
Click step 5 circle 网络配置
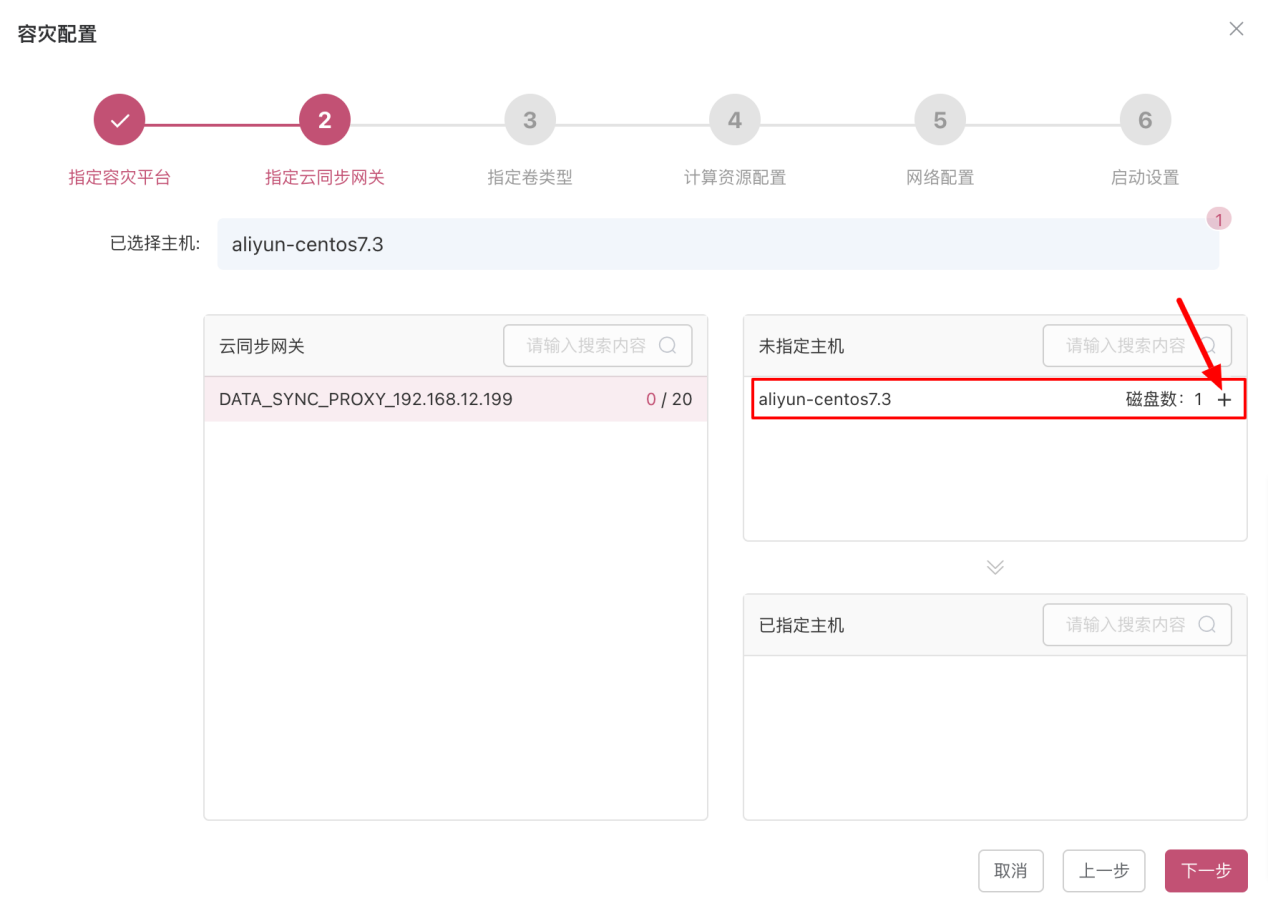[939, 119]
